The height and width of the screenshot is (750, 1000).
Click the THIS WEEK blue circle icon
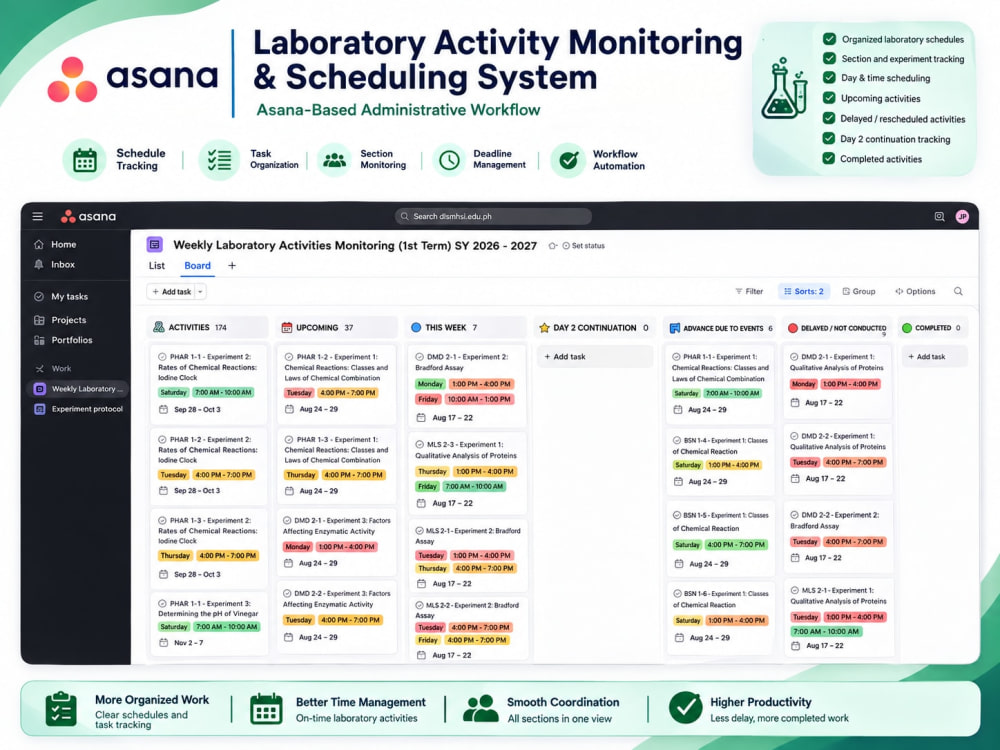point(416,327)
